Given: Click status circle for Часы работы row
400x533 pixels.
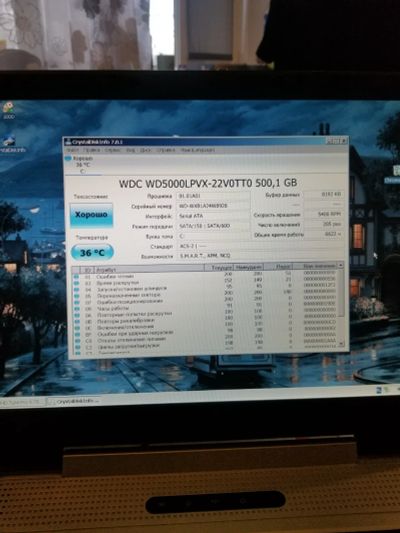Looking at the screenshot, I should pyautogui.click(x=76, y=309).
